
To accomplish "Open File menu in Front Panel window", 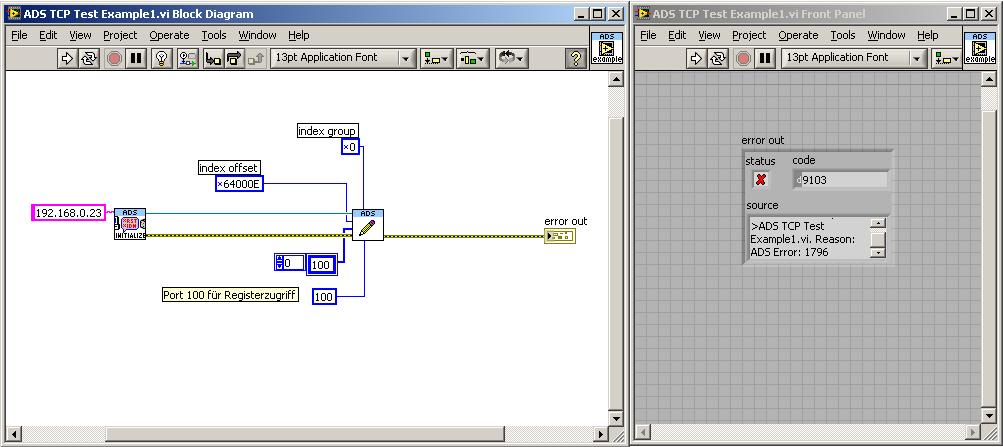I will click(x=648, y=35).
